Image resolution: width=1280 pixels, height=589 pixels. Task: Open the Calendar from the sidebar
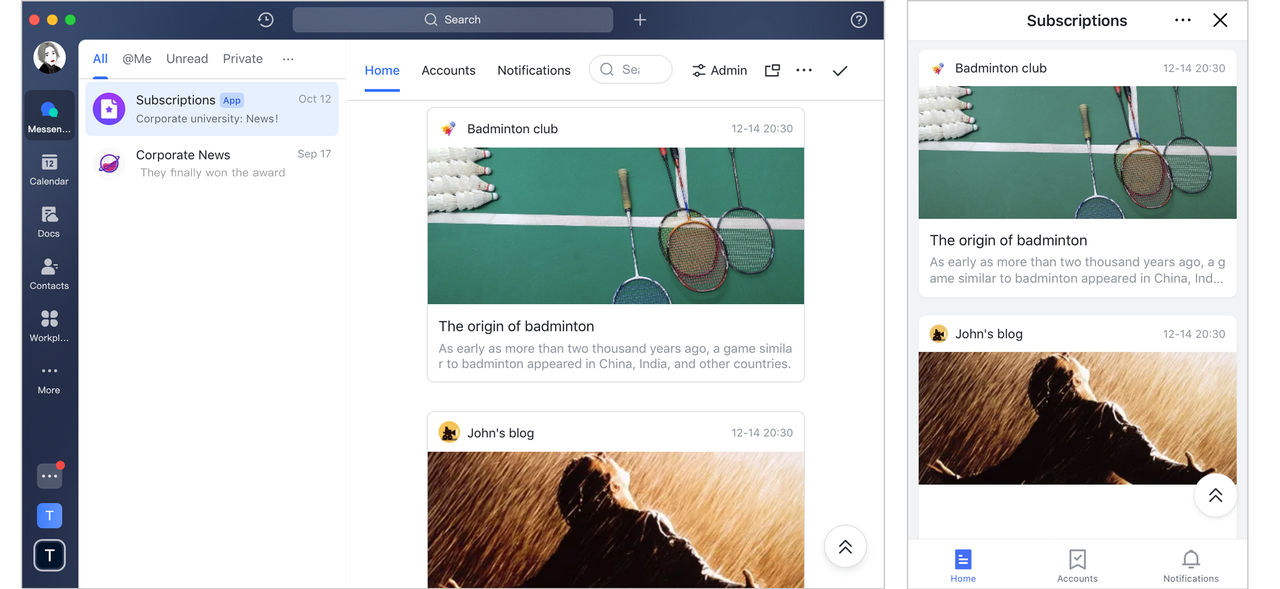(49, 169)
